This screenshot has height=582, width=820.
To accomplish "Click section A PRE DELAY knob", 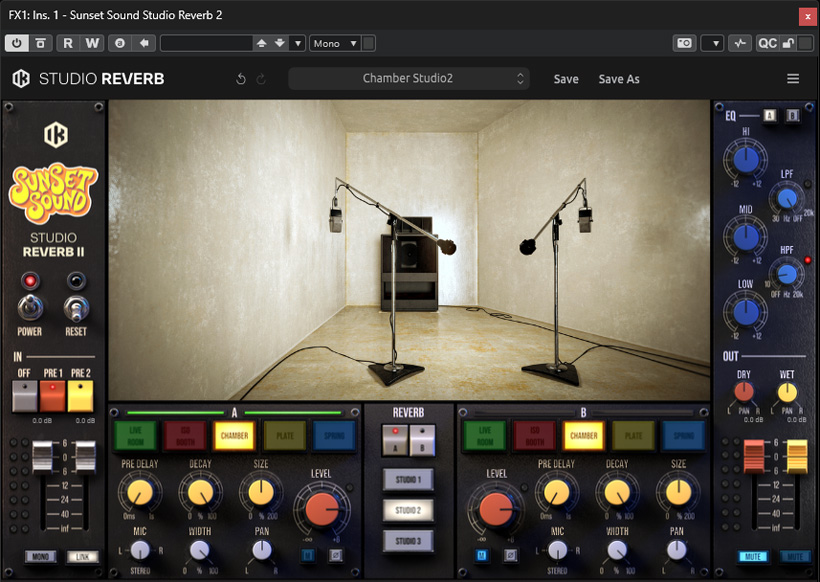I will (140, 492).
